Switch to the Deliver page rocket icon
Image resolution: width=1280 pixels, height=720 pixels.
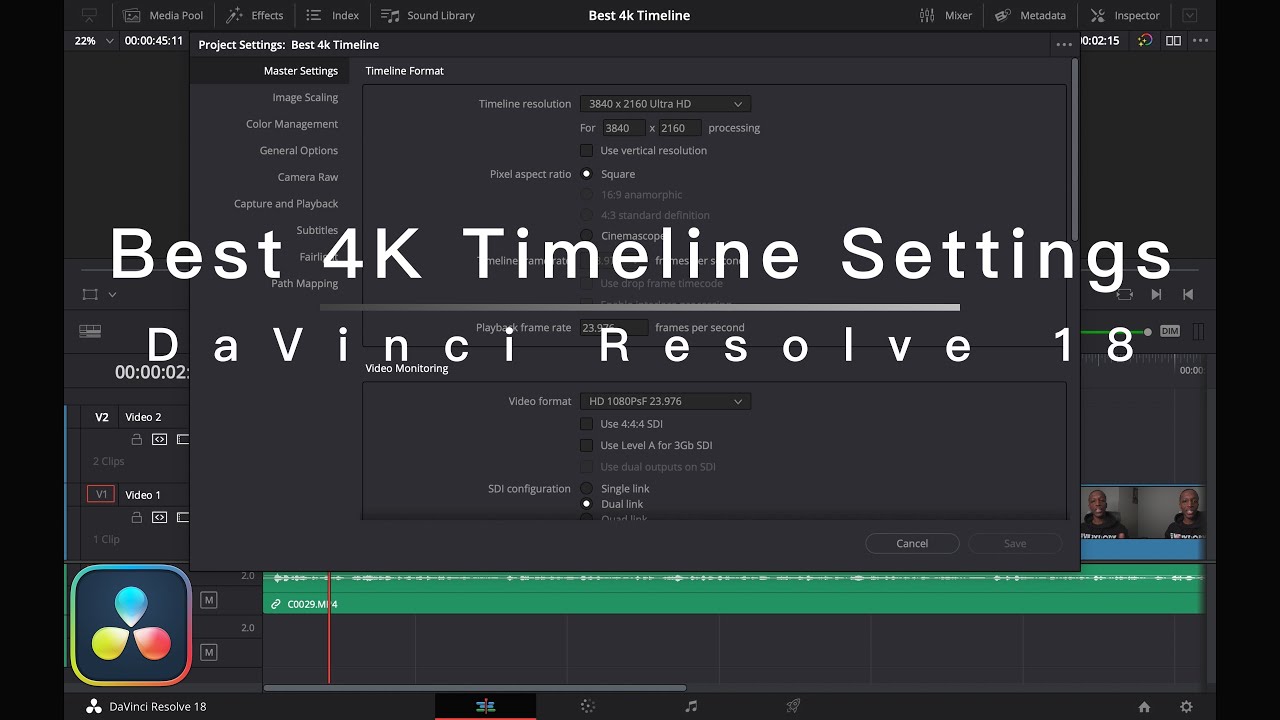point(793,706)
